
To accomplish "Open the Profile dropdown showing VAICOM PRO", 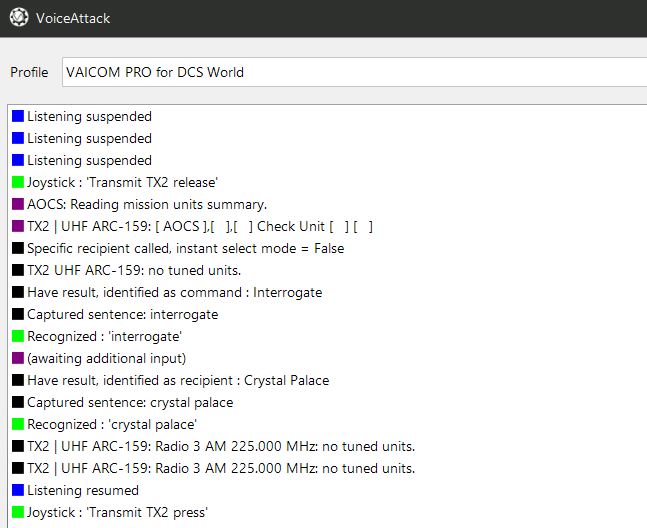I will tap(354, 72).
